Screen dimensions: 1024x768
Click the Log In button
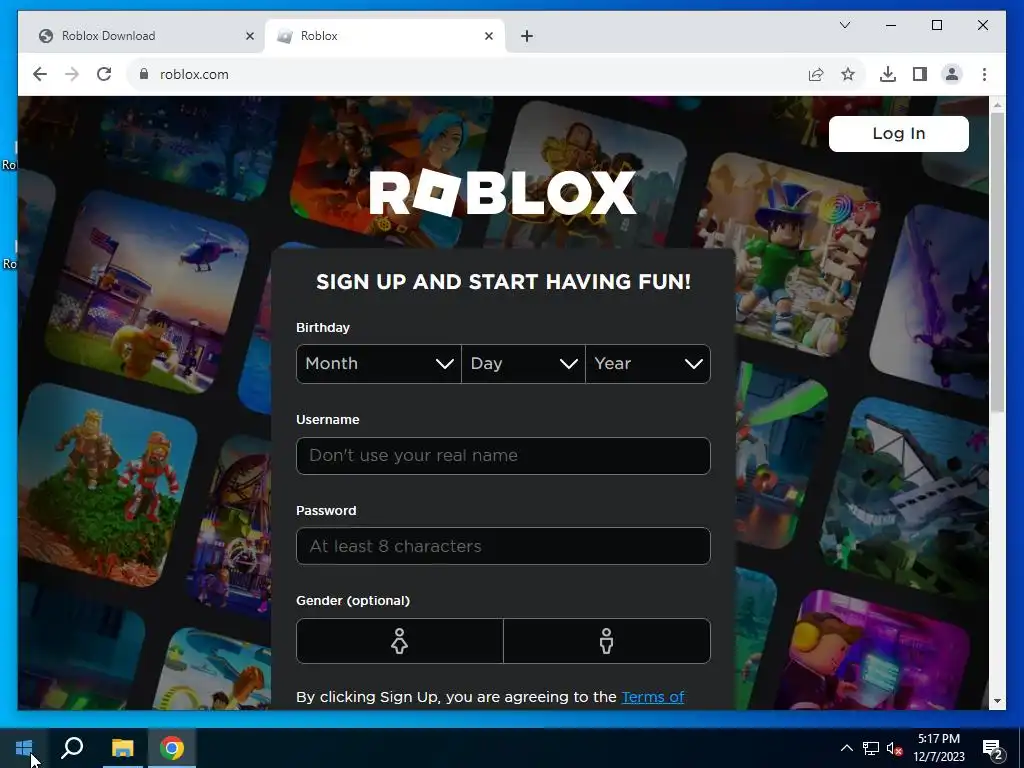899,134
